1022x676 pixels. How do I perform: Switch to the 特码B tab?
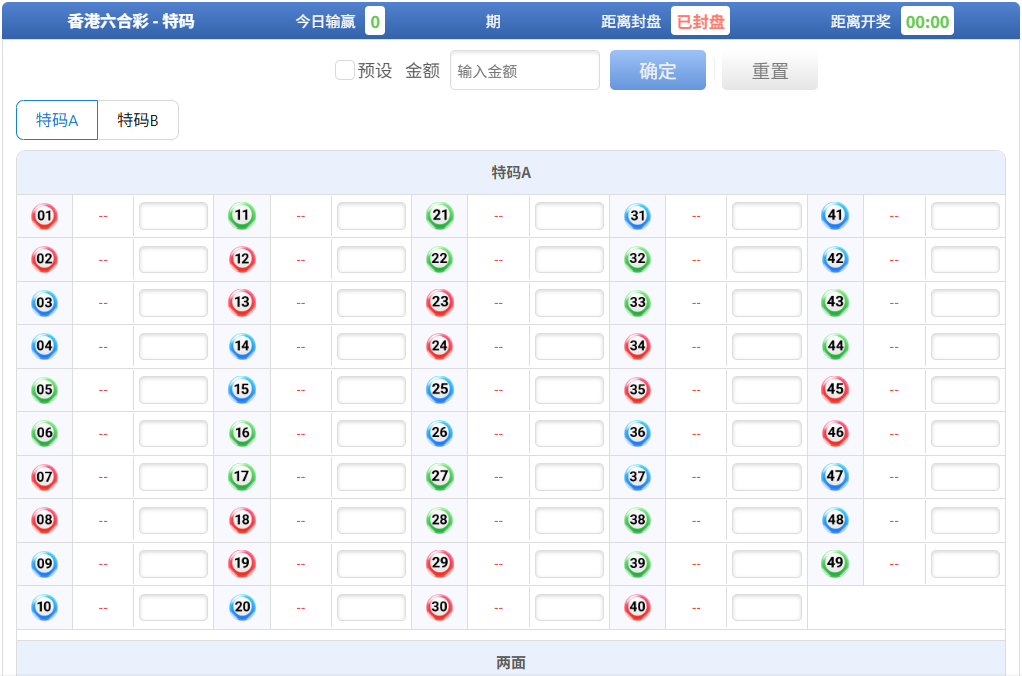tap(138, 119)
